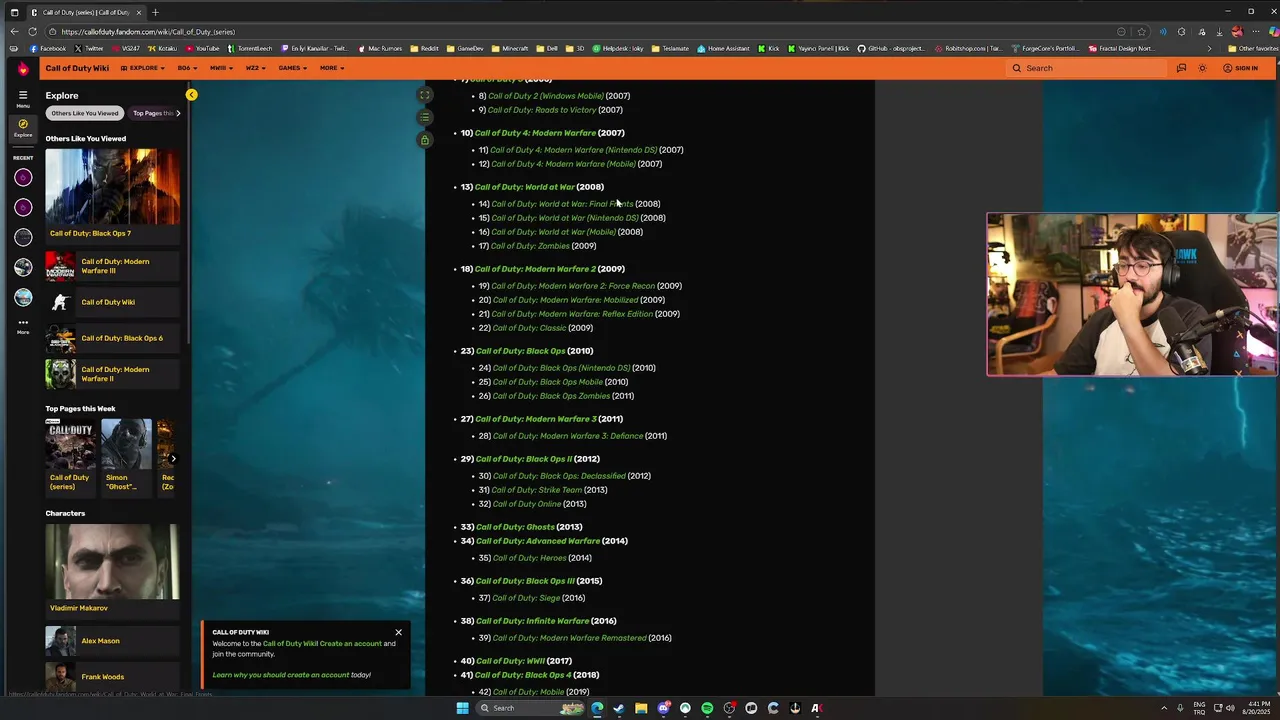Click the fullscreen expand icon beside article
The height and width of the screenshot is (720, 1280).
click(x=425, y=96)
